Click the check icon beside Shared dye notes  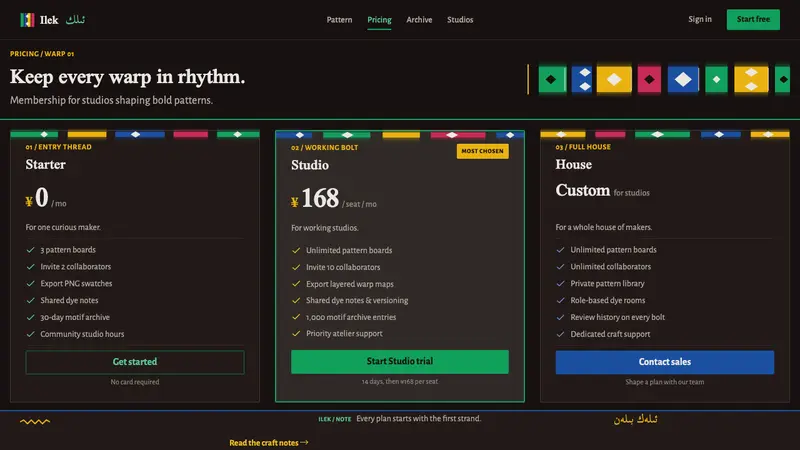tap(31, 301)
